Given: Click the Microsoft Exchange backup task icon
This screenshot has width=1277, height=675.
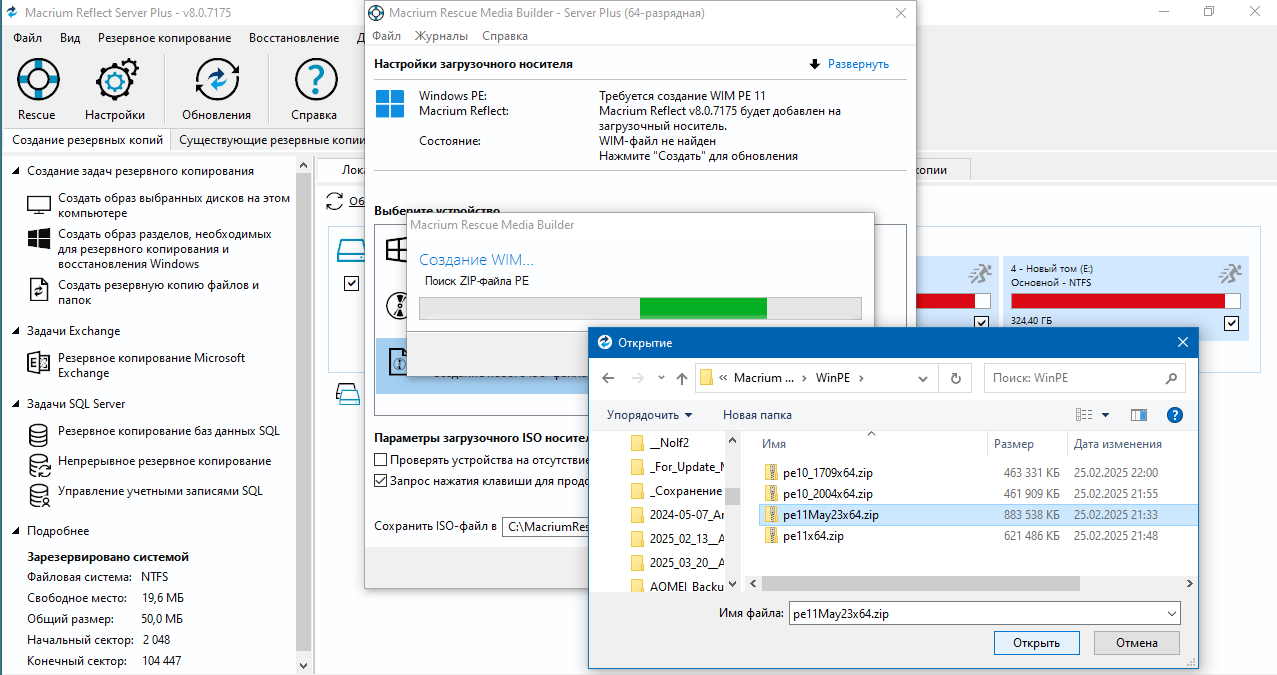Looking at the screenshot, I should tap(39, 363).
